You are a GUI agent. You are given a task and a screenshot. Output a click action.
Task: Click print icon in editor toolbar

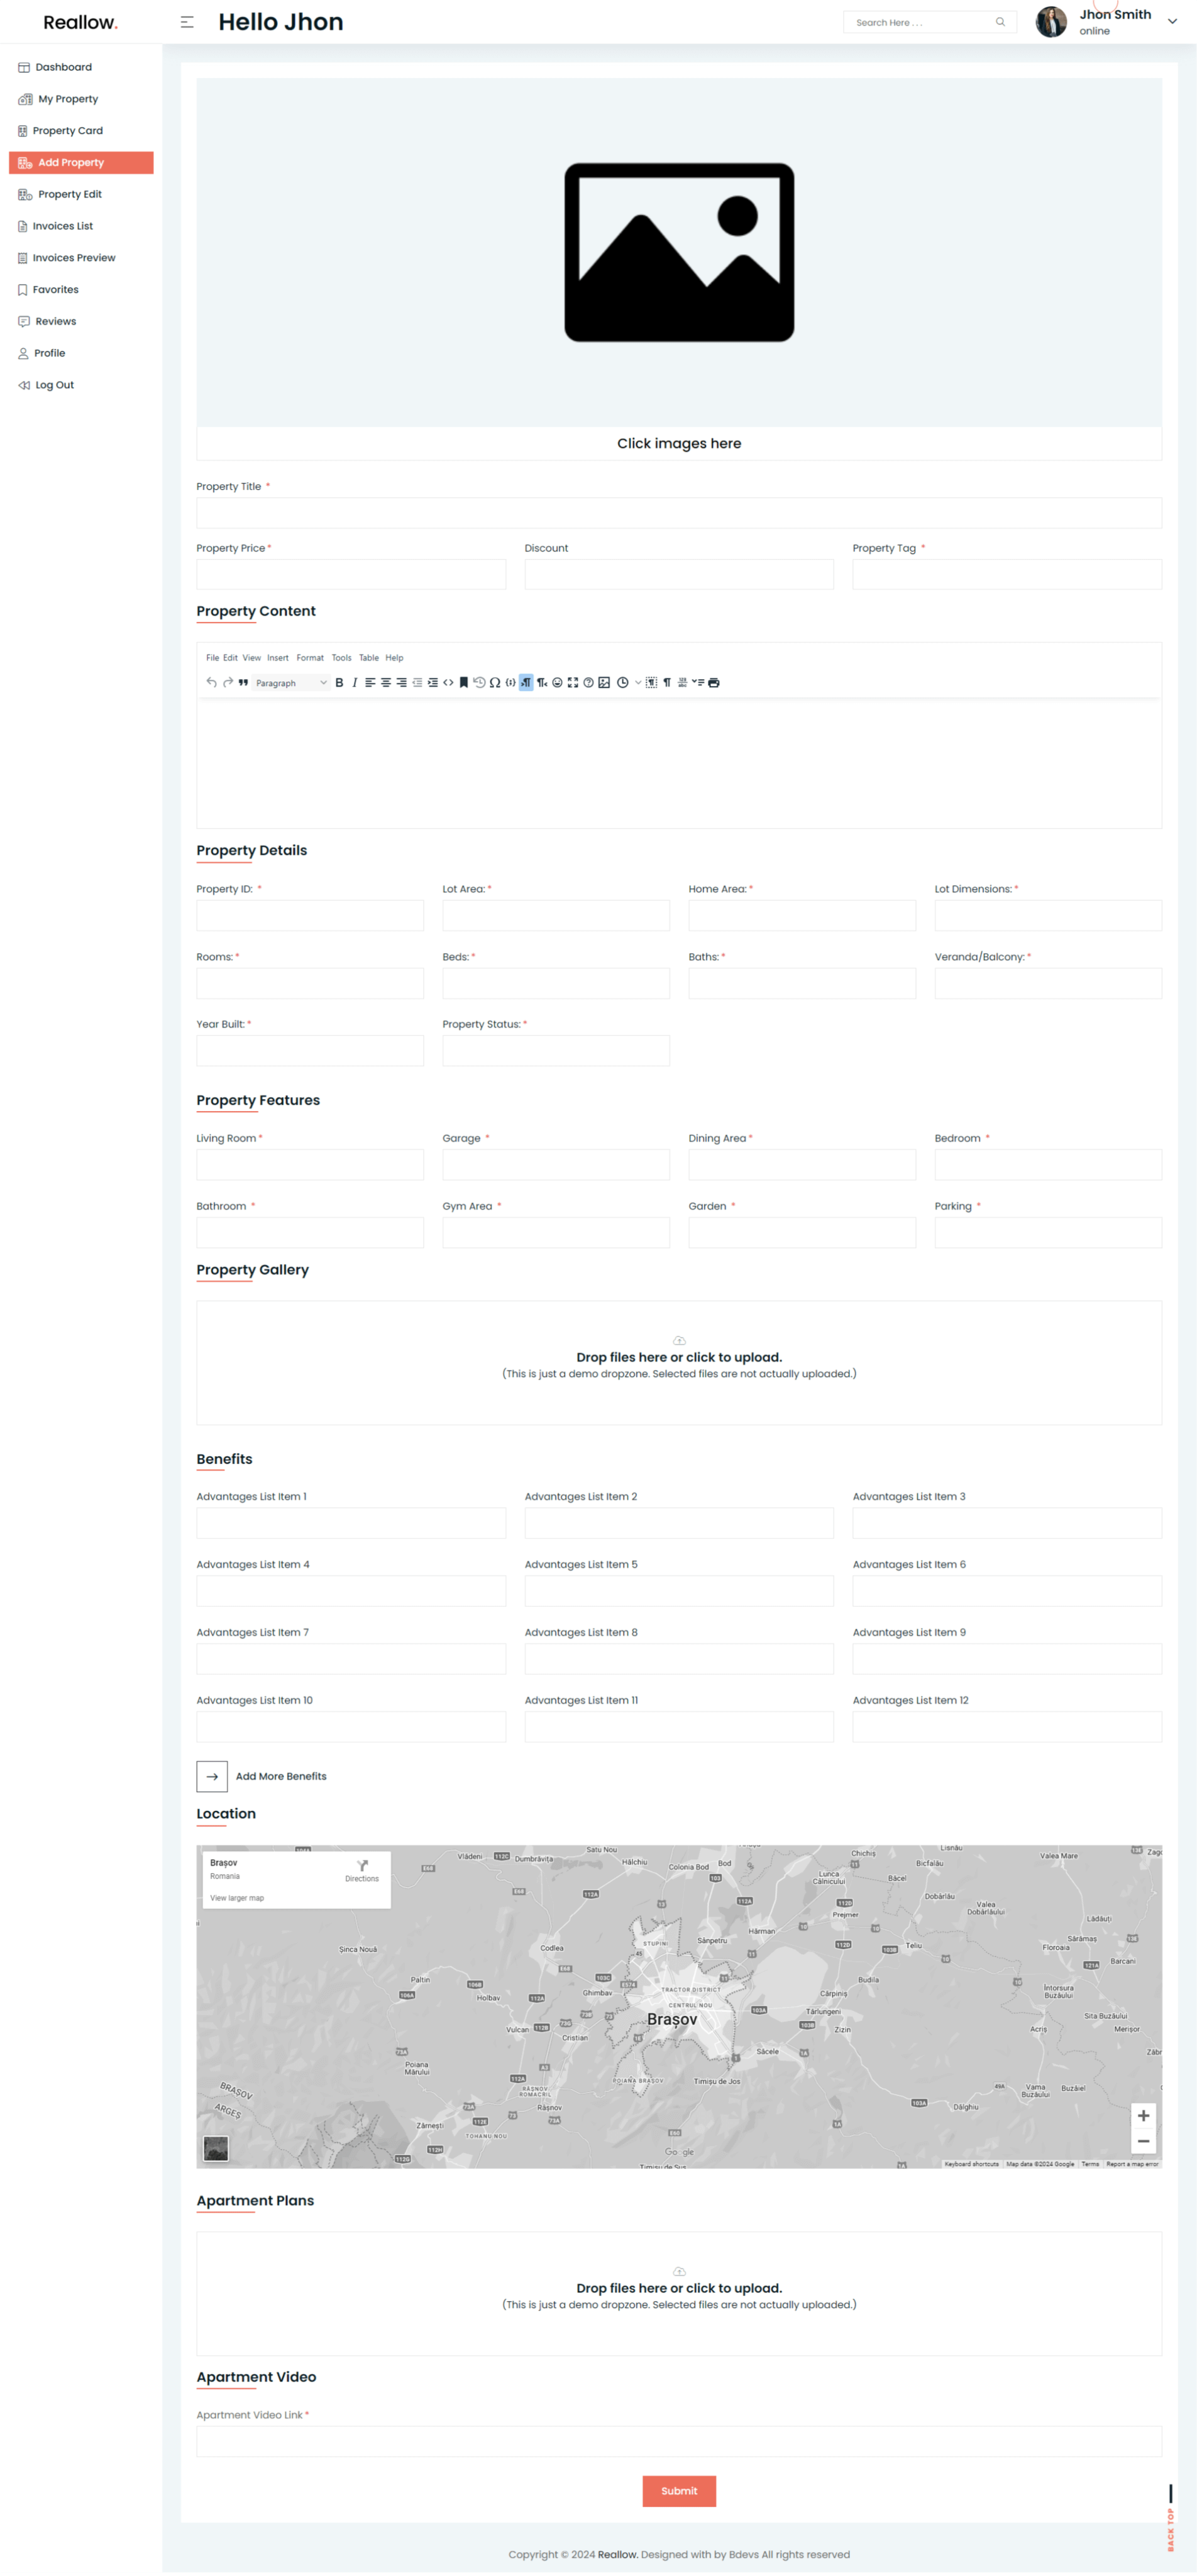(714, 682)
